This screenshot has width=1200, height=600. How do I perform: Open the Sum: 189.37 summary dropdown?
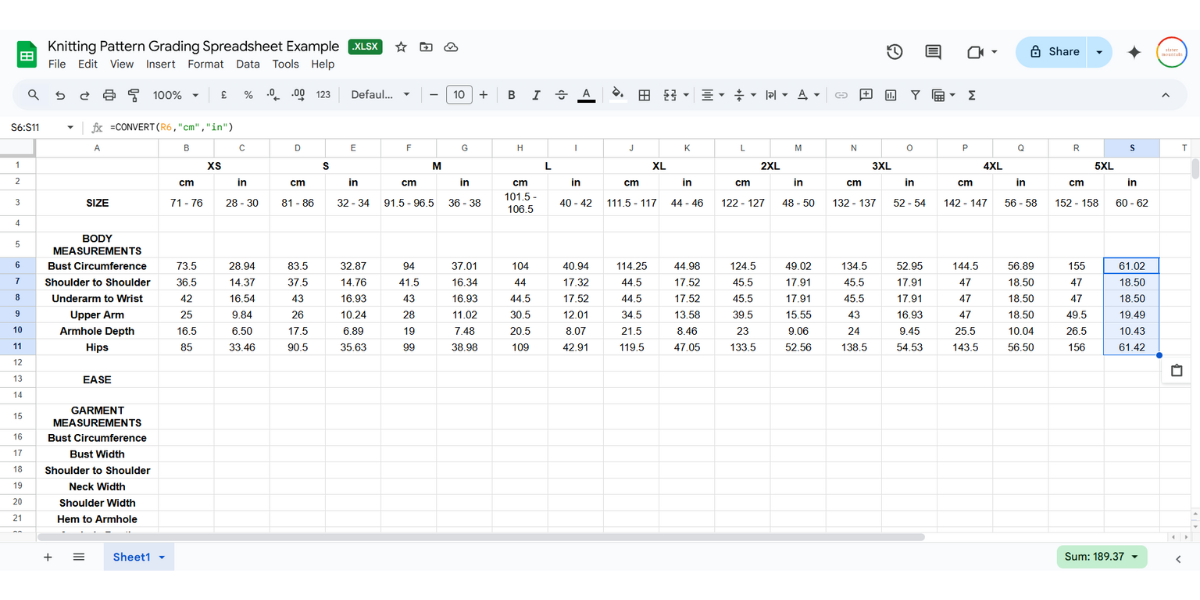pos(1102,557)
